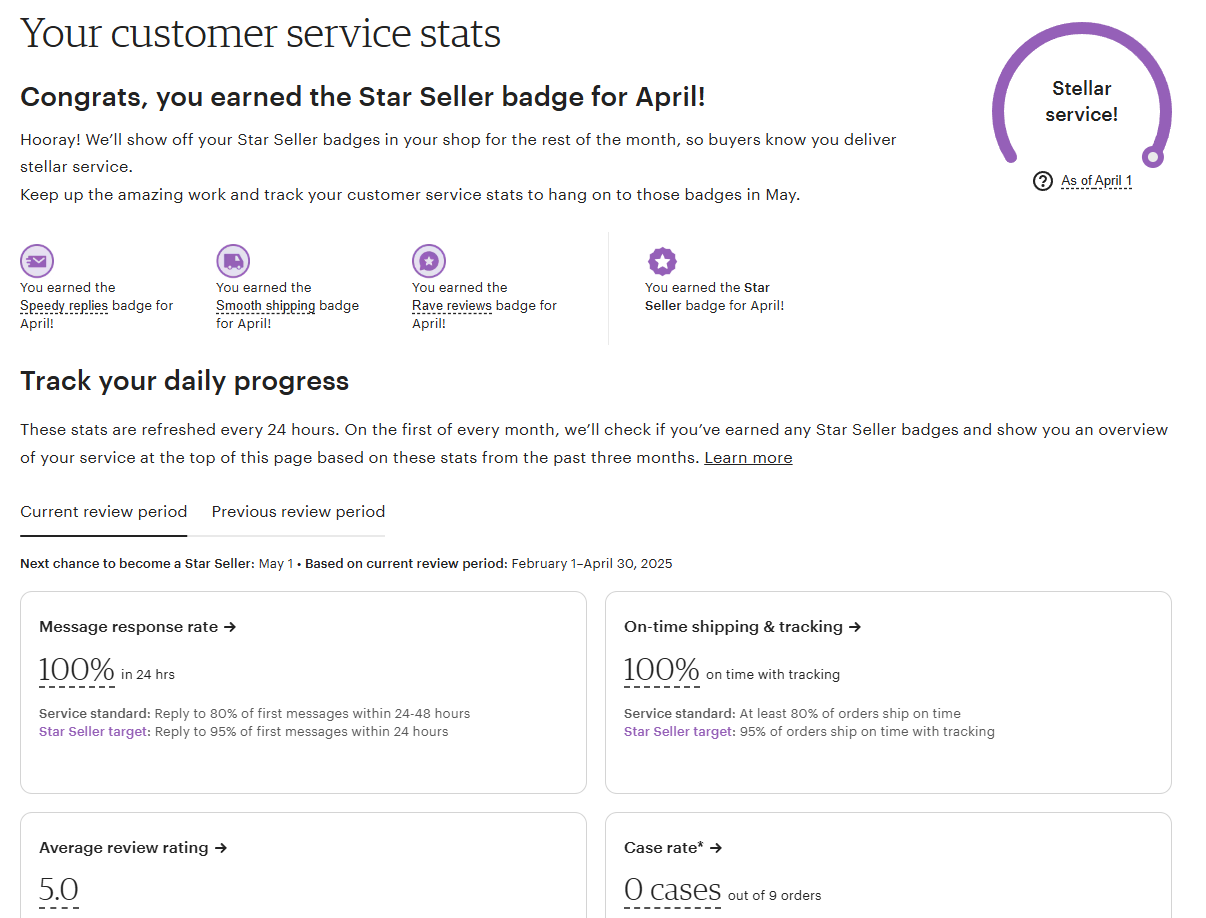Screen dimensions: 1206x918
Task: Click the 100% on-time shipping value
Action: click(661, 670)
